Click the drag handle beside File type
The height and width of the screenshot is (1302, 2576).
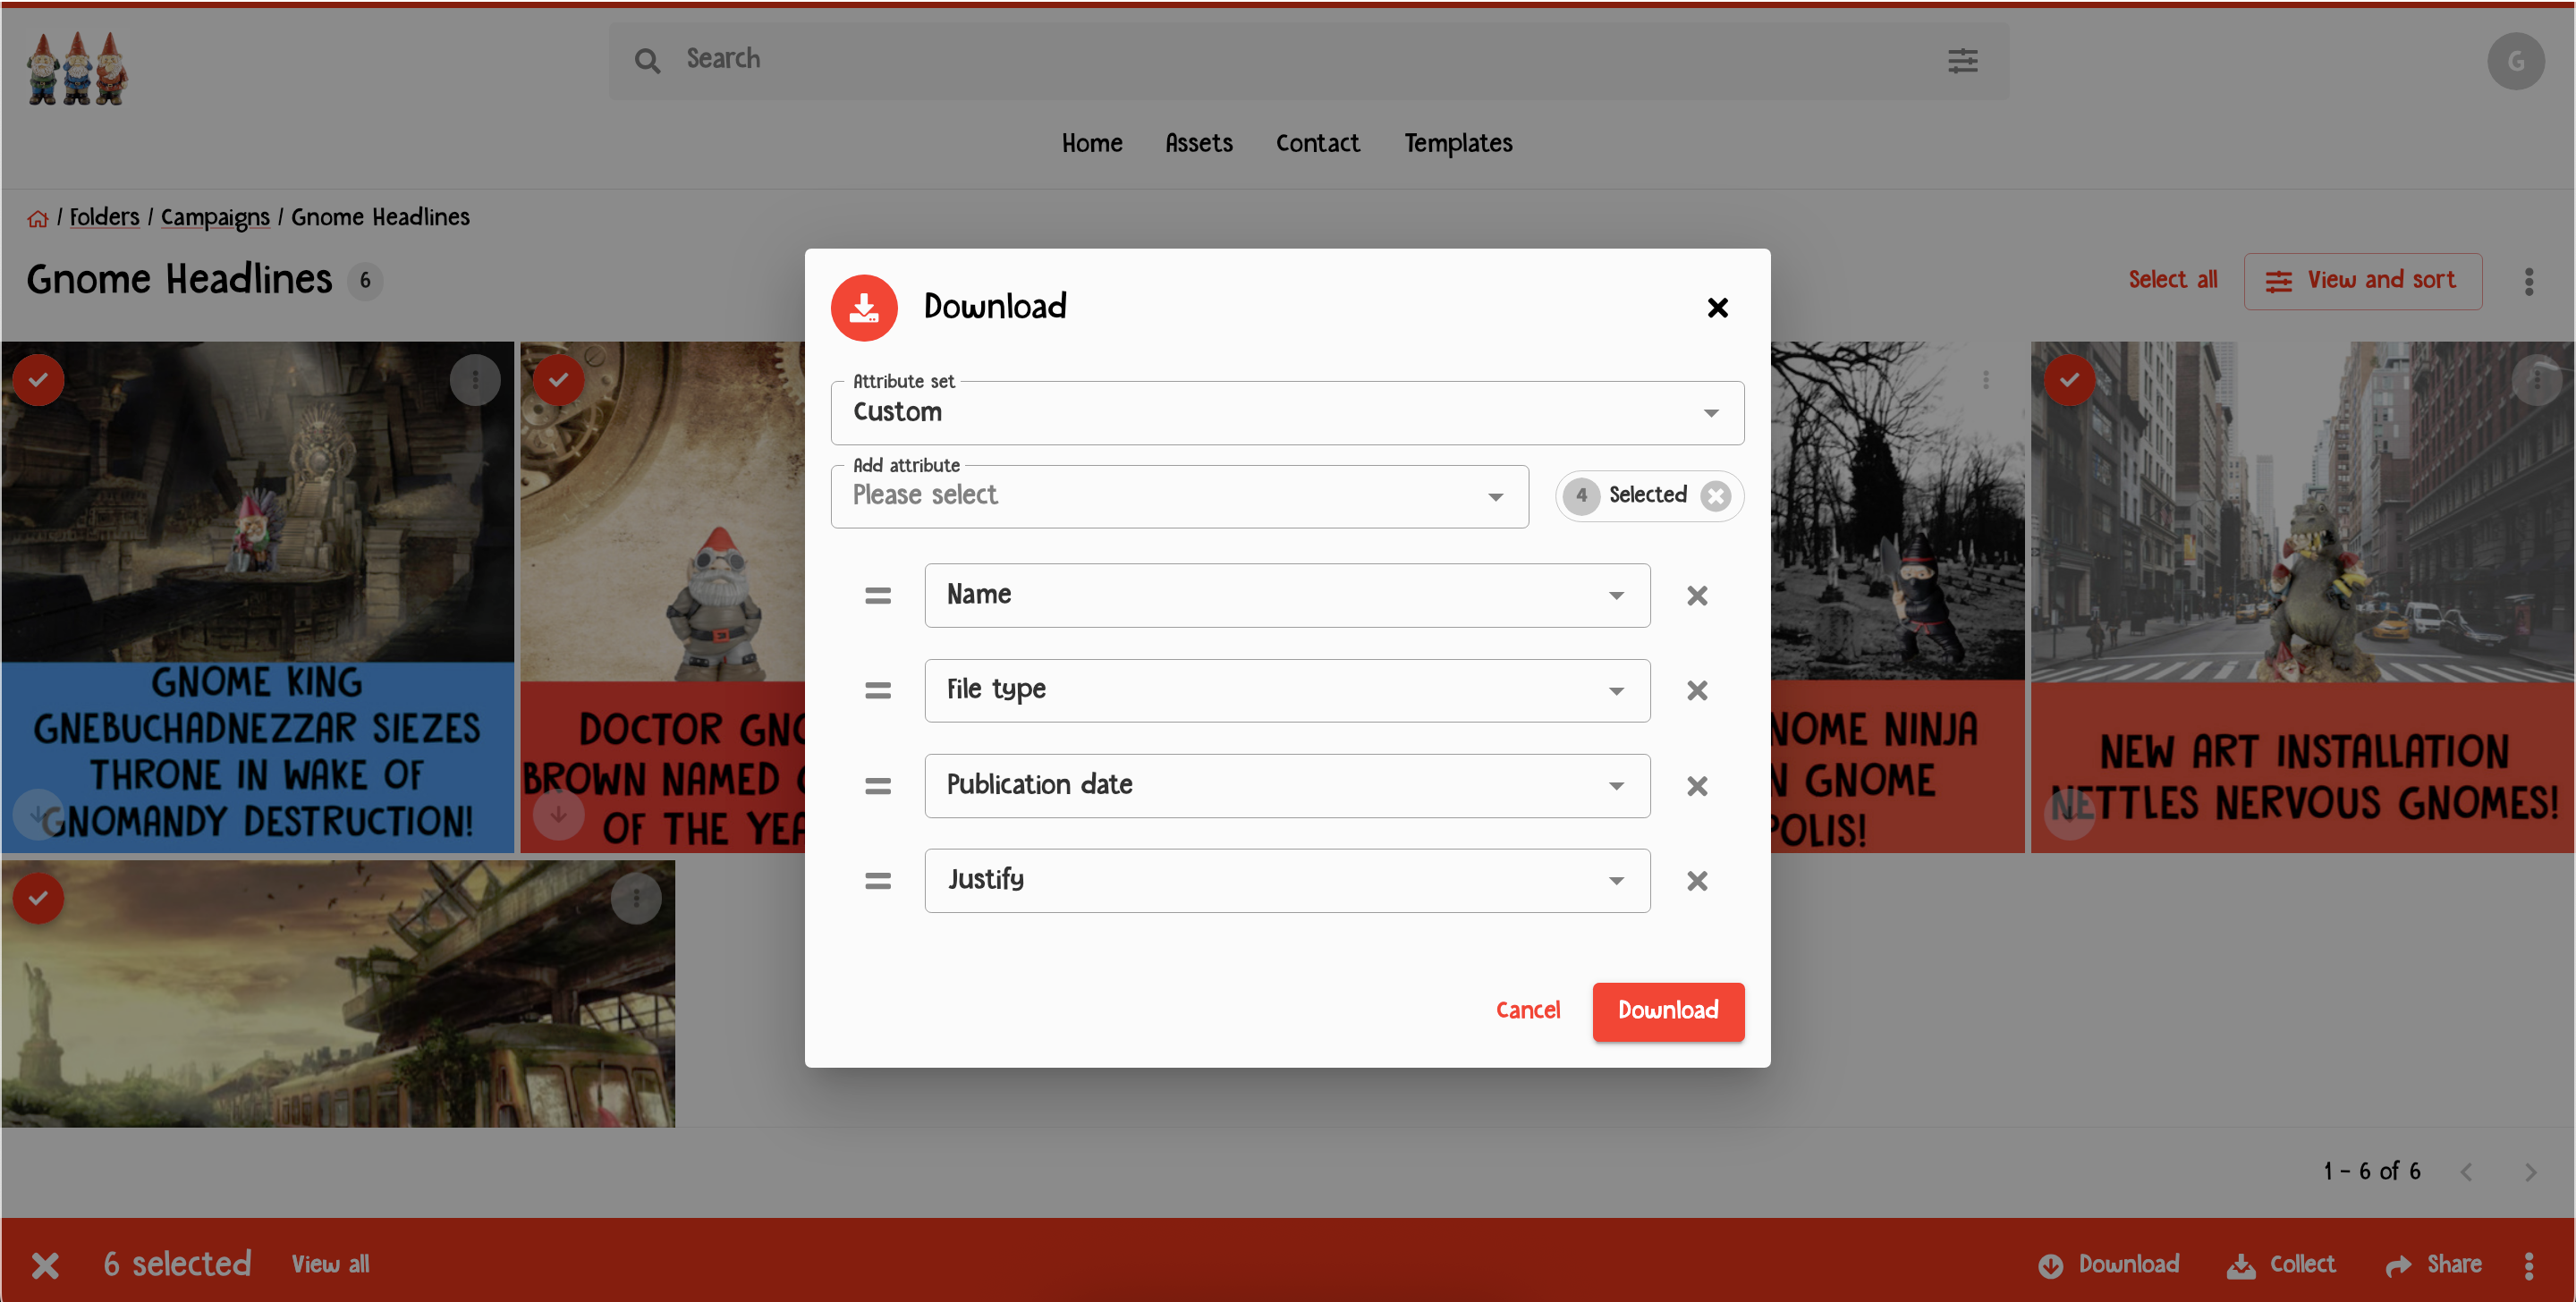pos(877,691)
